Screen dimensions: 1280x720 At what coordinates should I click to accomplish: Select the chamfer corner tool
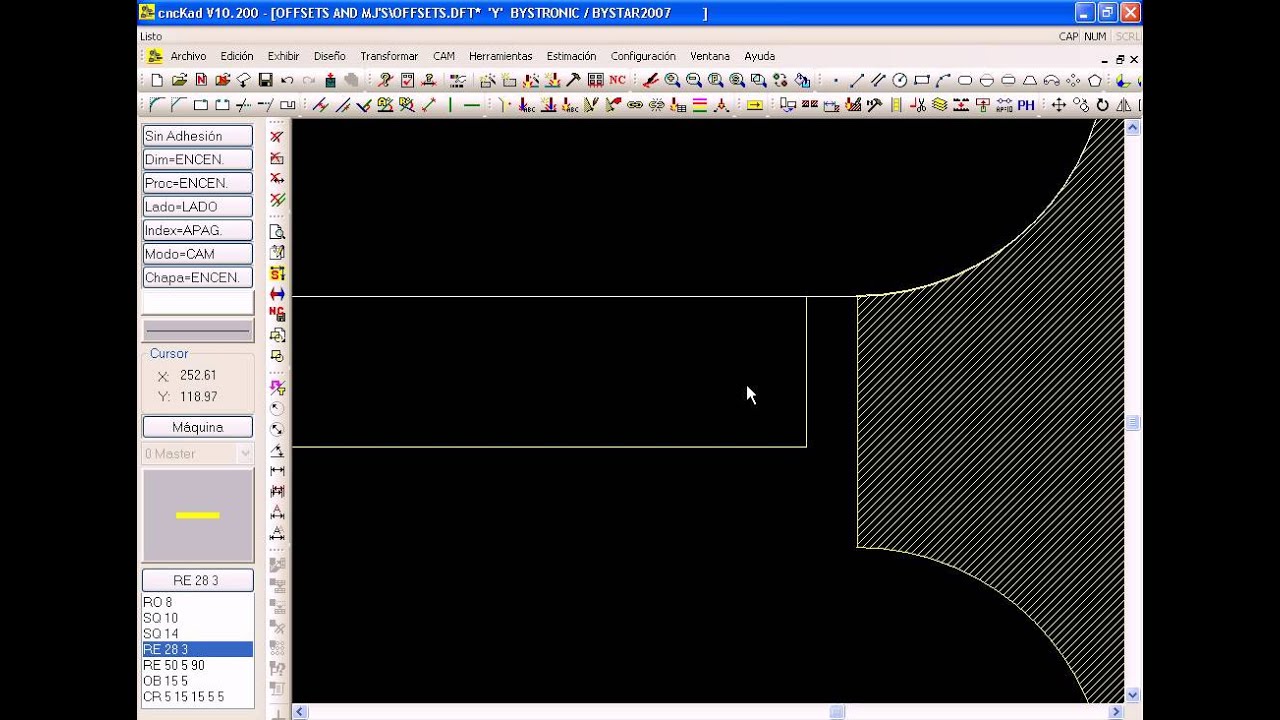(179, 104)
